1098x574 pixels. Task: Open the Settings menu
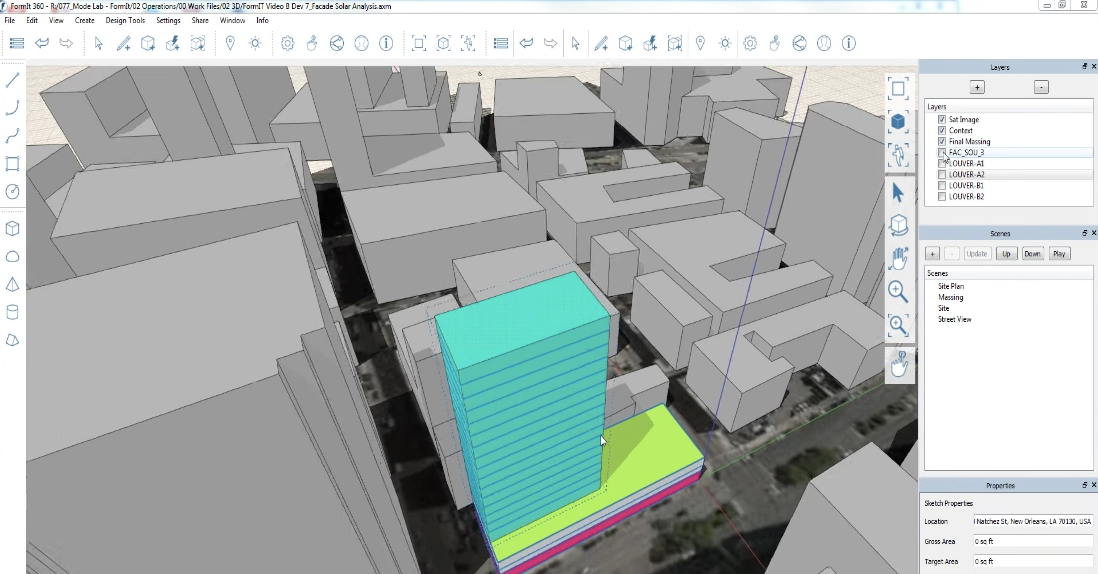pos(168,20)
